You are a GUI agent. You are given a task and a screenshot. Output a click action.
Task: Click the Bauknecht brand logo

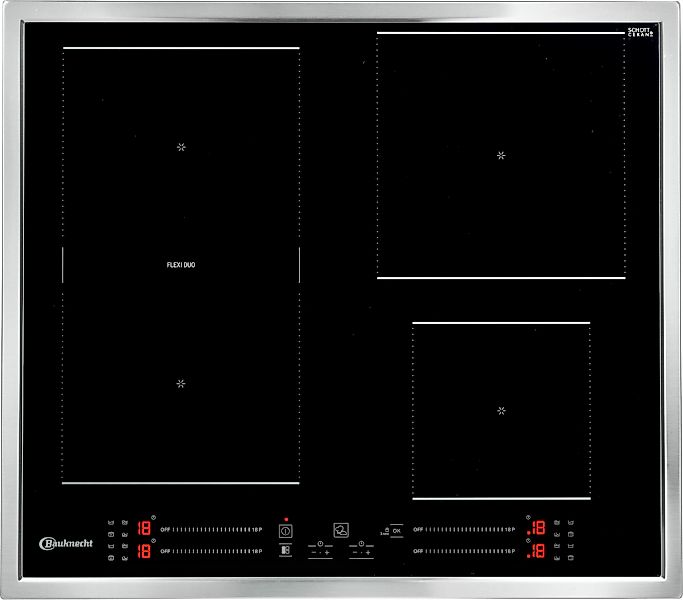66,543
